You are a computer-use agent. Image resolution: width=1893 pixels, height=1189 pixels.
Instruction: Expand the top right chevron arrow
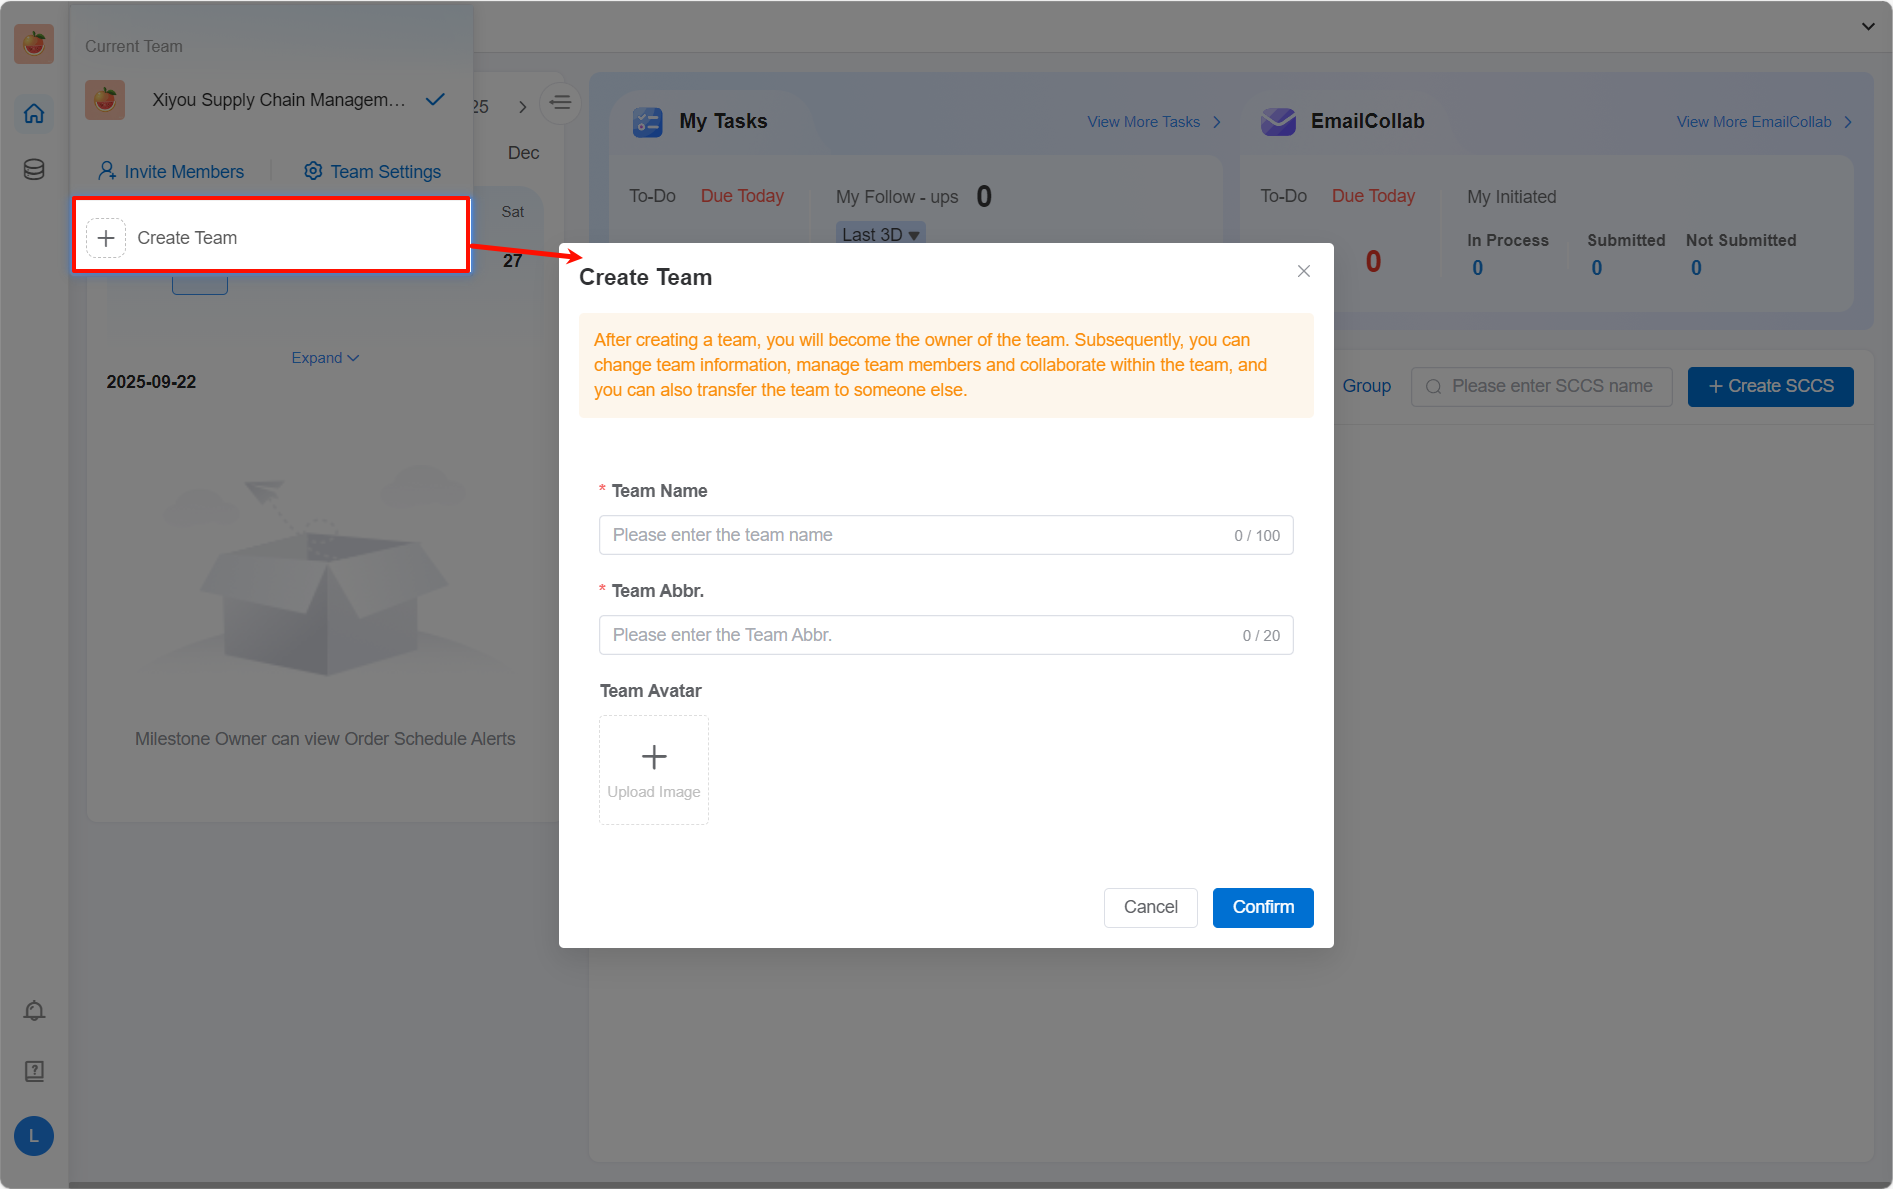pyautogui.click(x=1868, y=26)
